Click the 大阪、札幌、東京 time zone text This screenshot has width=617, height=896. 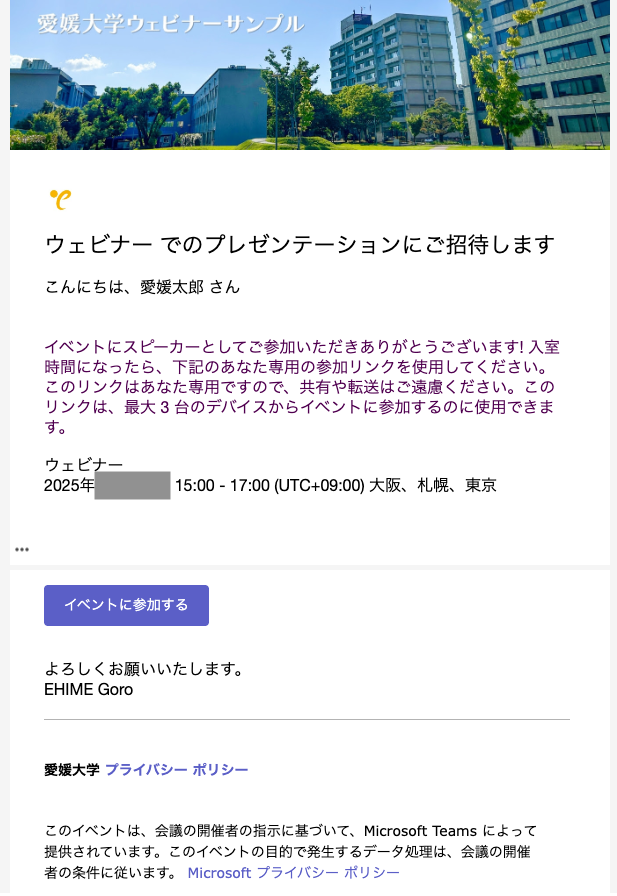click(x=433, y=486)
